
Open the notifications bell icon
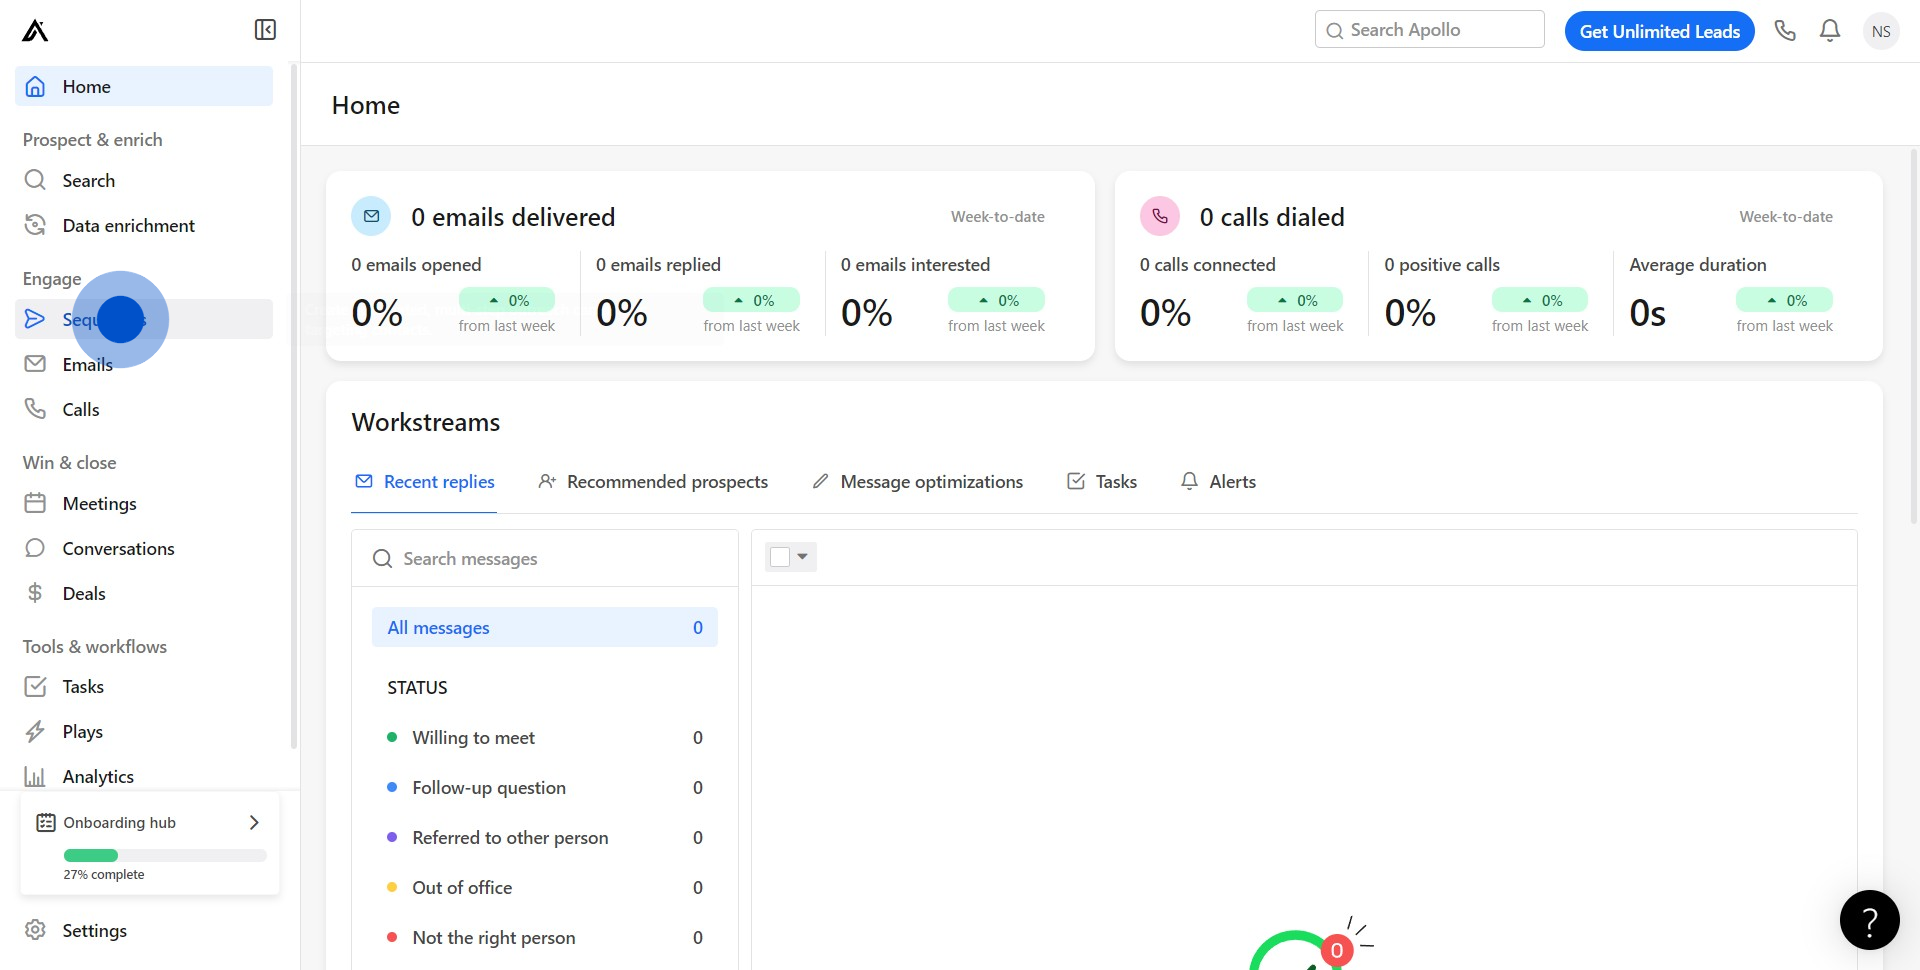1830,31
